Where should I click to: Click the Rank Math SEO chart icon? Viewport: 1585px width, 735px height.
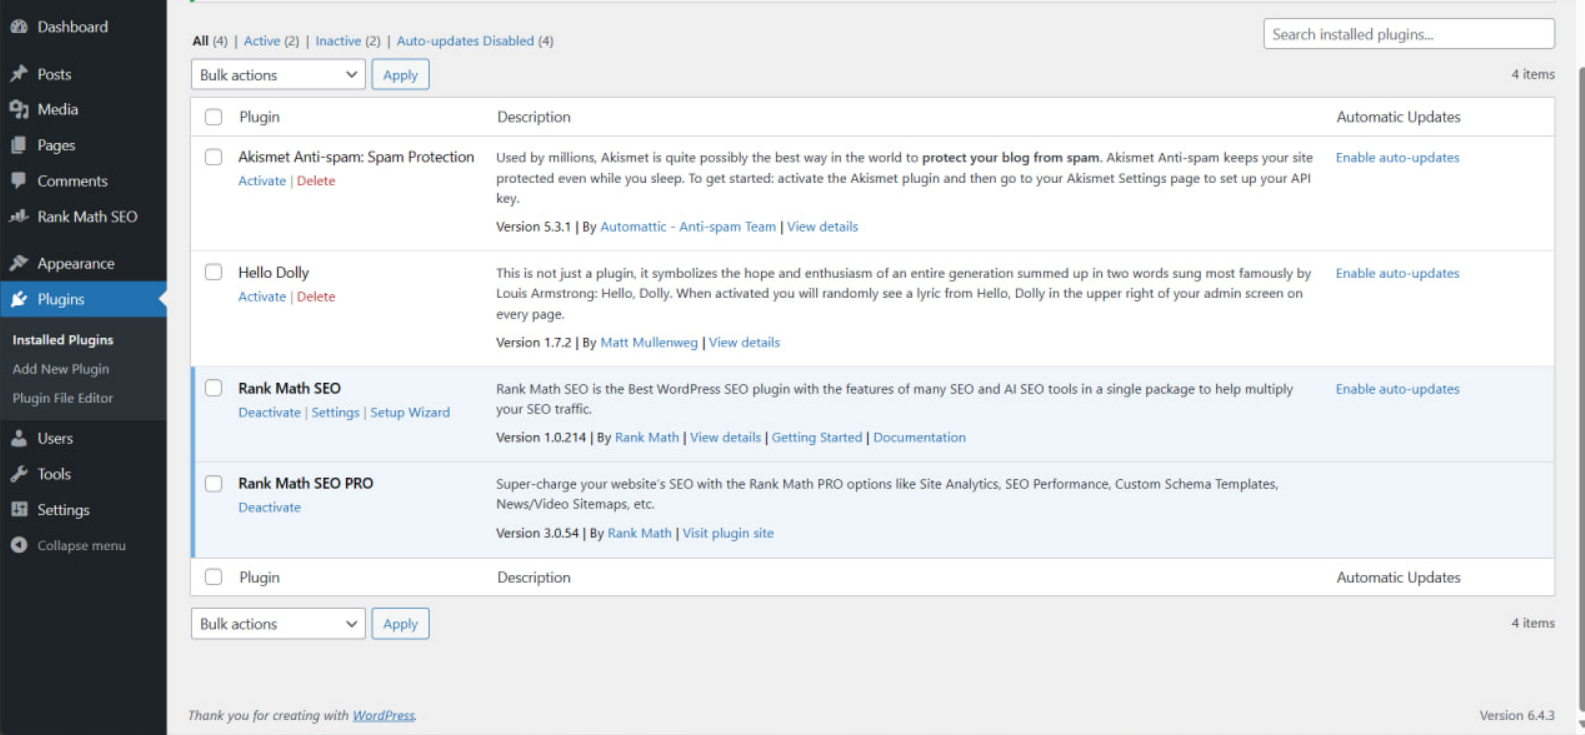(x=18, y=216)
